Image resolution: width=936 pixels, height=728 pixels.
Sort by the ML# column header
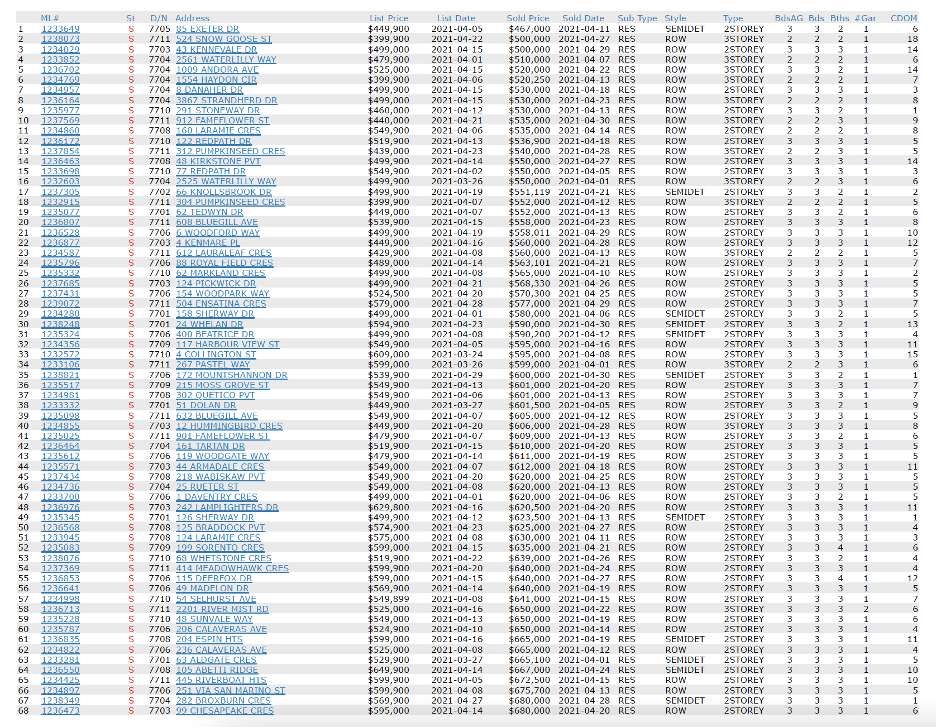pos(49,18)
